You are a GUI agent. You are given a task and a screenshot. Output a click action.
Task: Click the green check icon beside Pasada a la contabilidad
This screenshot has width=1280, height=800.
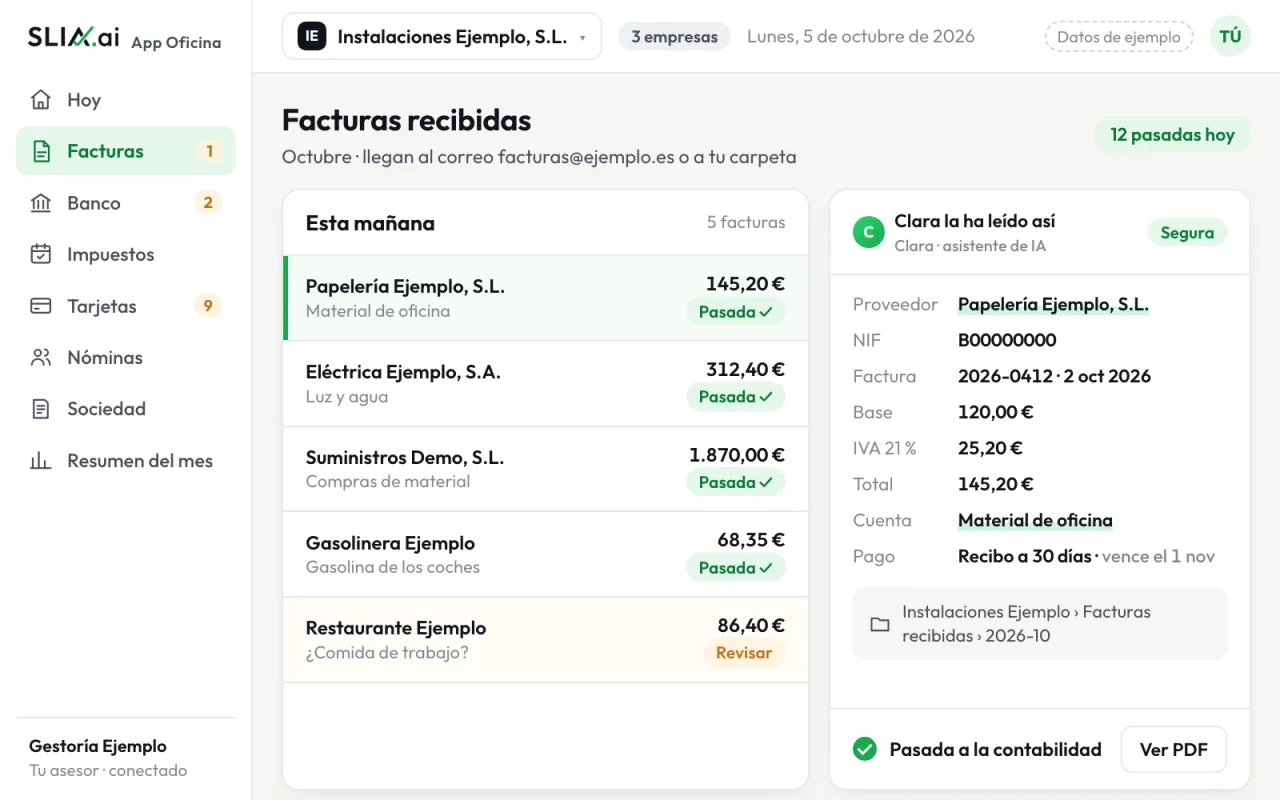click(865, 749)
